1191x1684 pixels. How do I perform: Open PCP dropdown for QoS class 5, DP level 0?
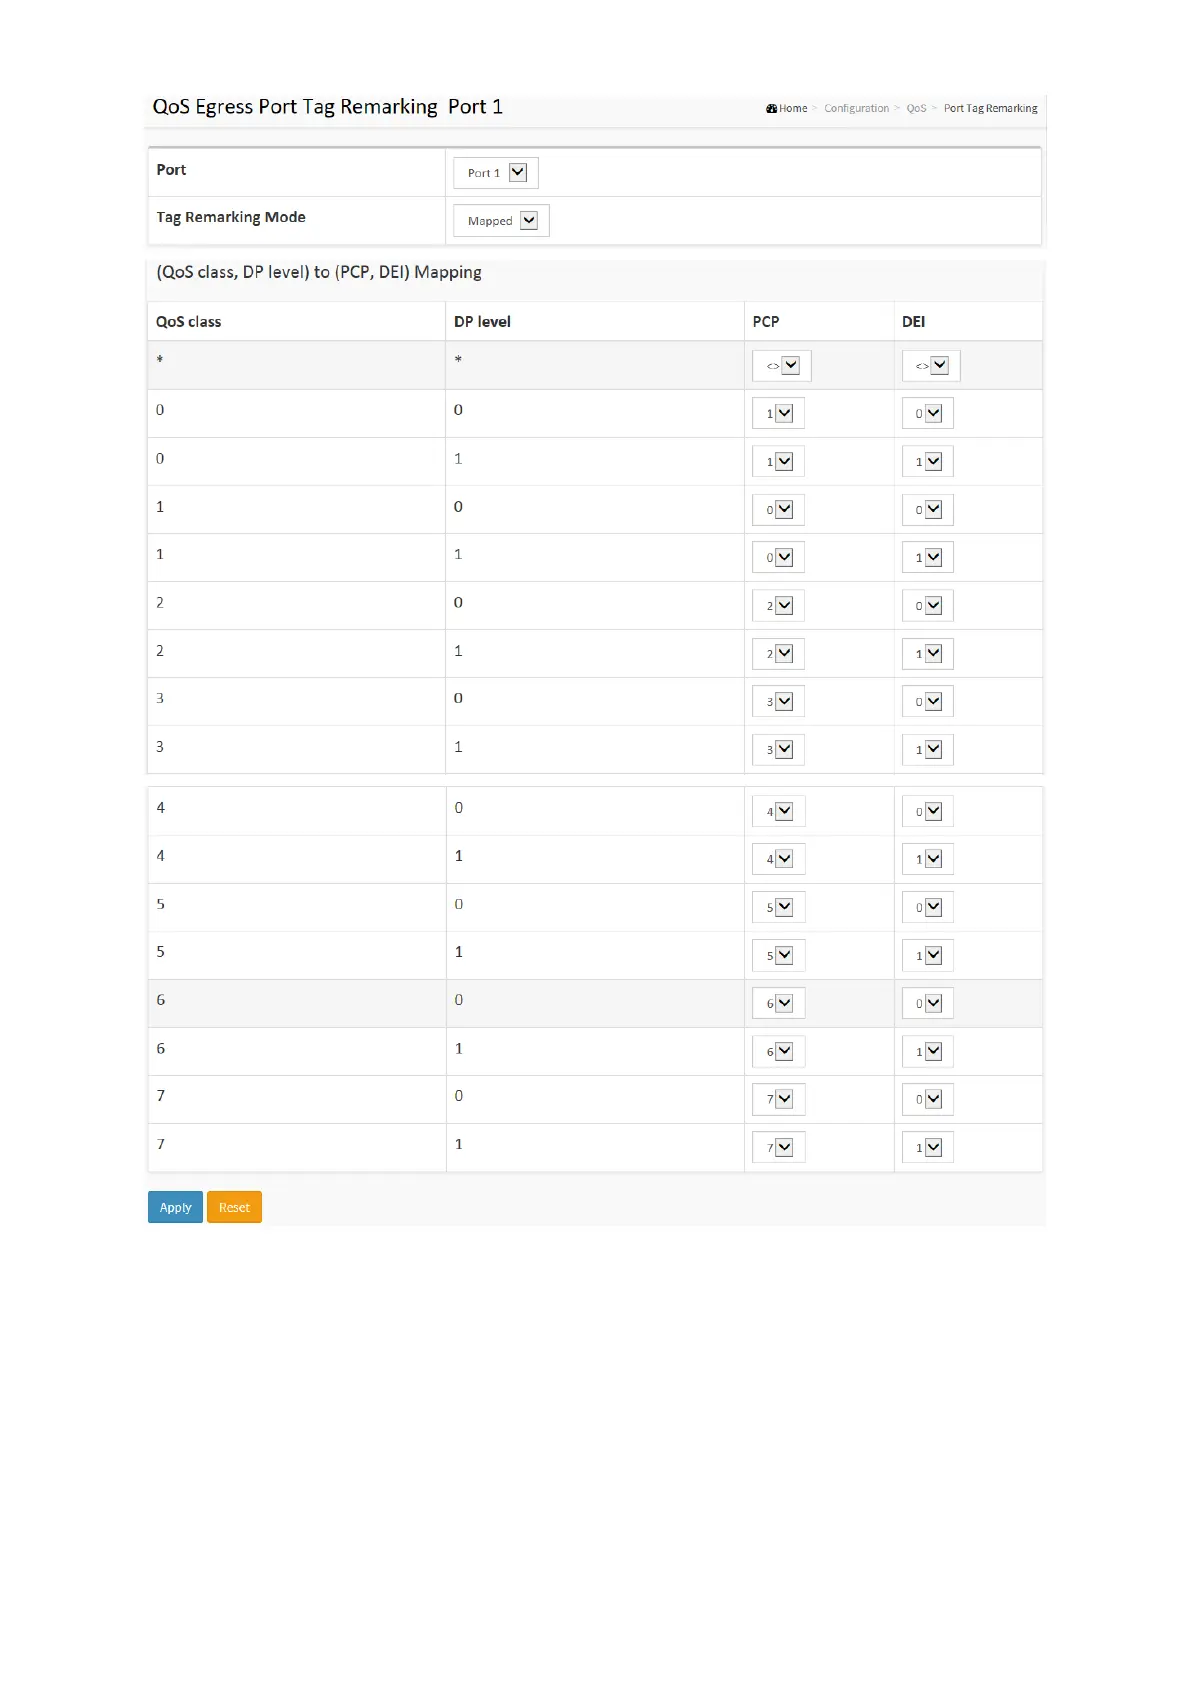pos(779,908)
